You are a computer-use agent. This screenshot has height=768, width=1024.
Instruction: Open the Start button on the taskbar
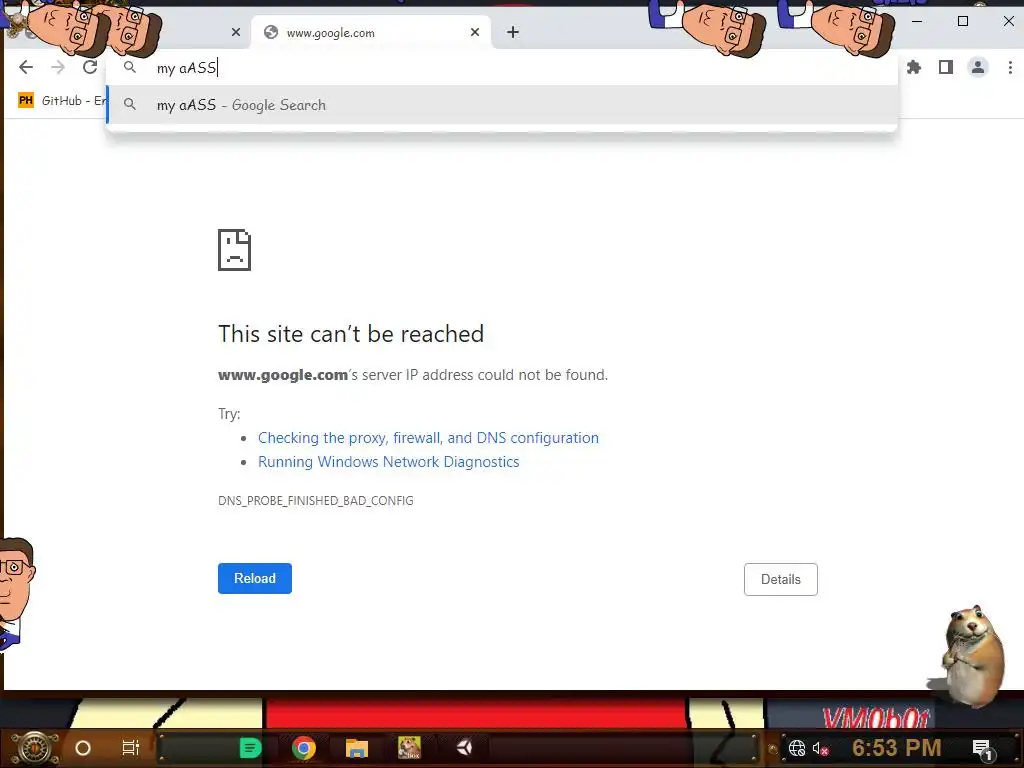35,748
